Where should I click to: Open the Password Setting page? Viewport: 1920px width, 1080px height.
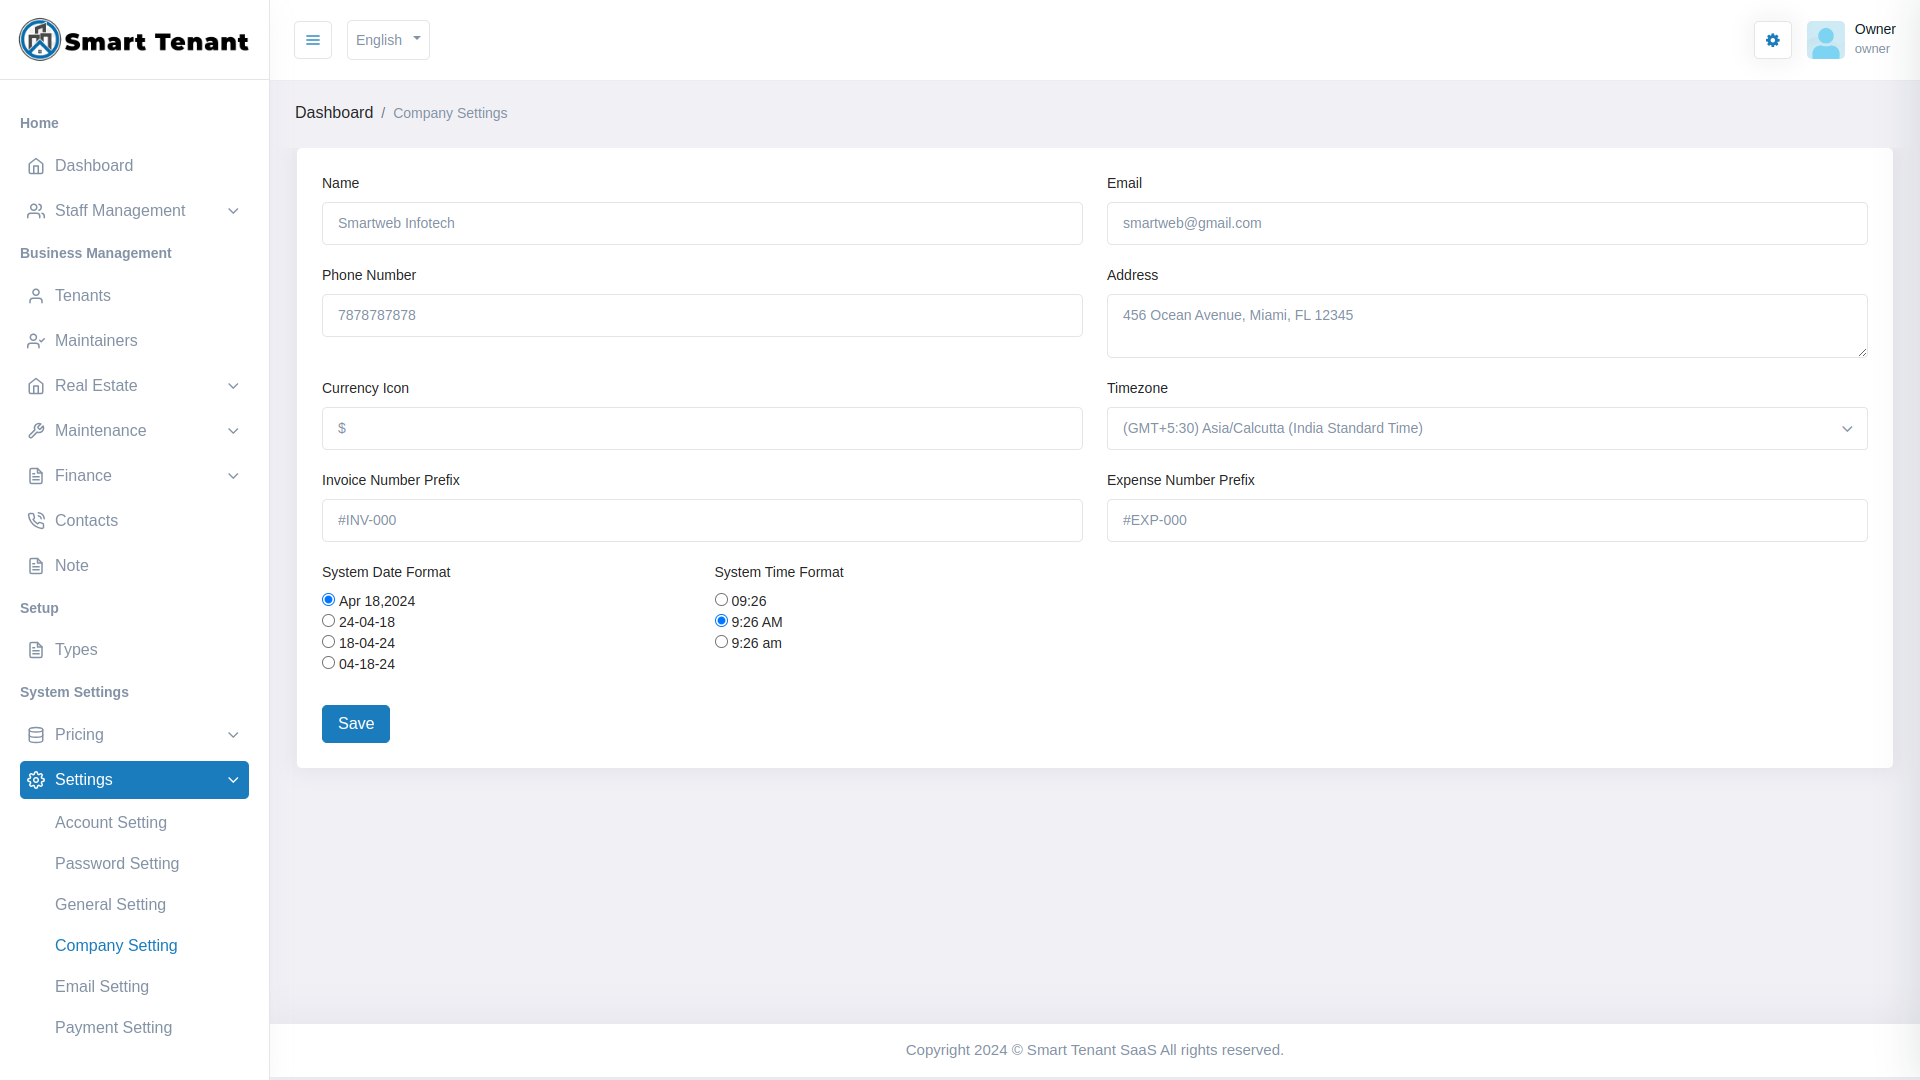click(x=117, y=863)
